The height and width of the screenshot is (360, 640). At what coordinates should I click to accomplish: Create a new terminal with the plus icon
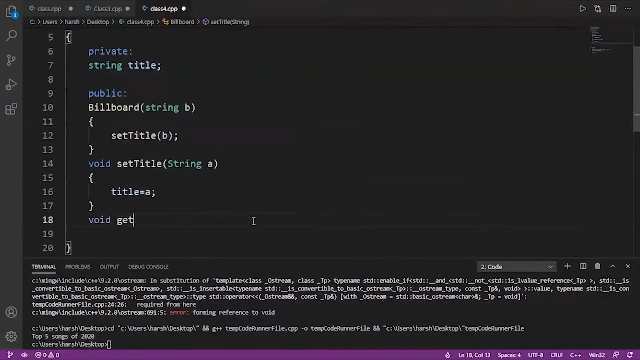tap(567, 266)
